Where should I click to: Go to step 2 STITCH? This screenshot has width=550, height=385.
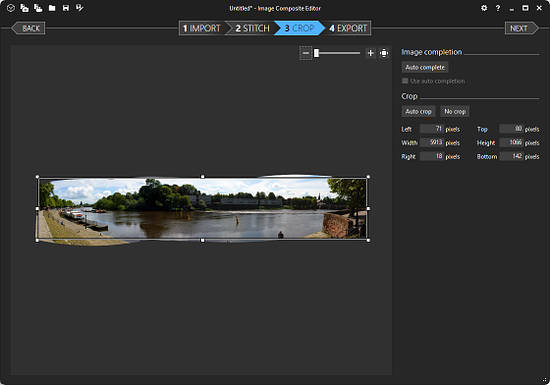(x=252, y=28)
